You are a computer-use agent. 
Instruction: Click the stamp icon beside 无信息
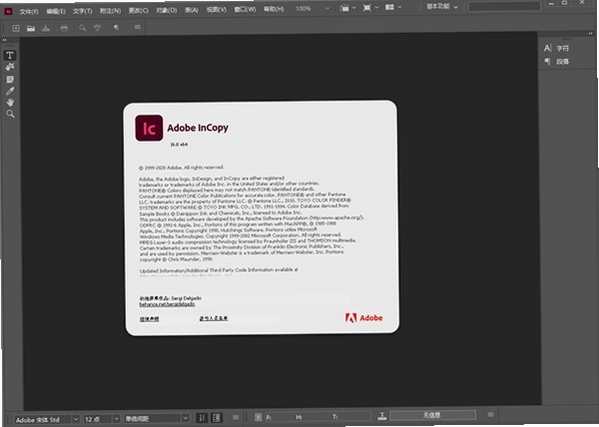(382, 416)
